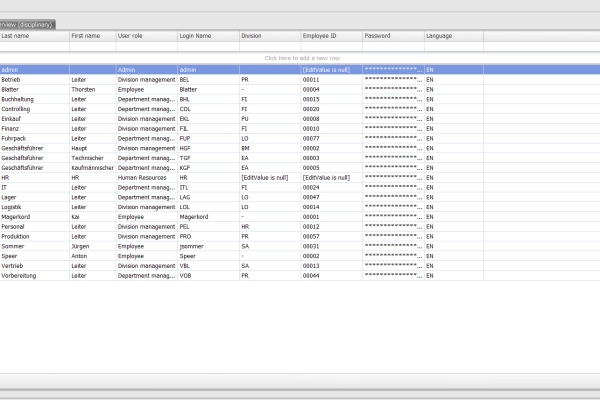
Task: Focus the Employee ID filter cell
Action: (x=332, y=46)
